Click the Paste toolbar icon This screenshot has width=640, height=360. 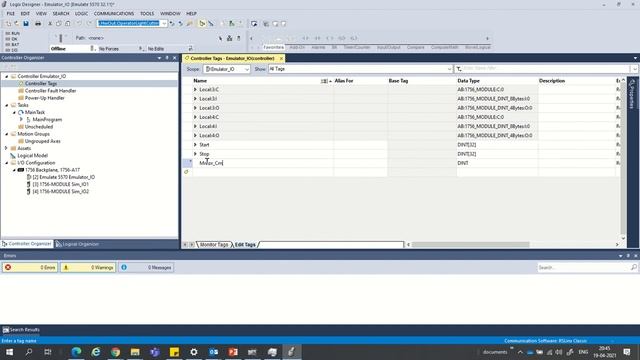coord(68,24)
